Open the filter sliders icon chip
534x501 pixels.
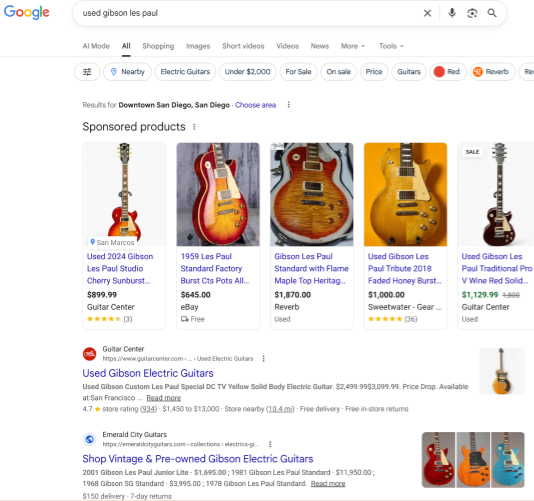(x=87, y=72)
